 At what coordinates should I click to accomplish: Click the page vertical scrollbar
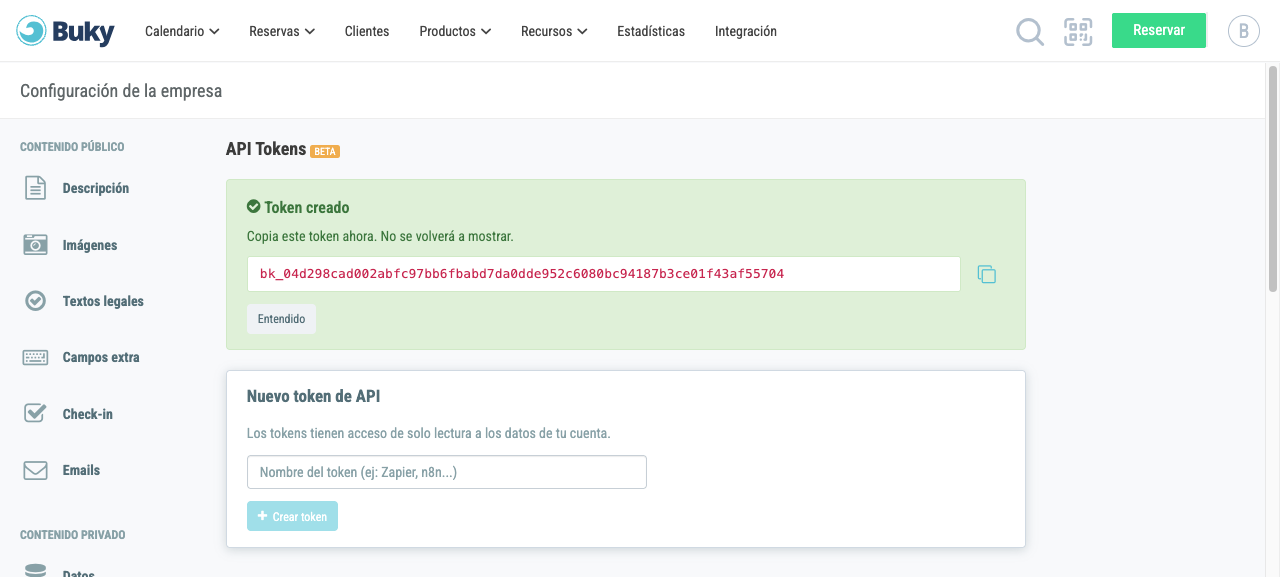coord(1273,180)
